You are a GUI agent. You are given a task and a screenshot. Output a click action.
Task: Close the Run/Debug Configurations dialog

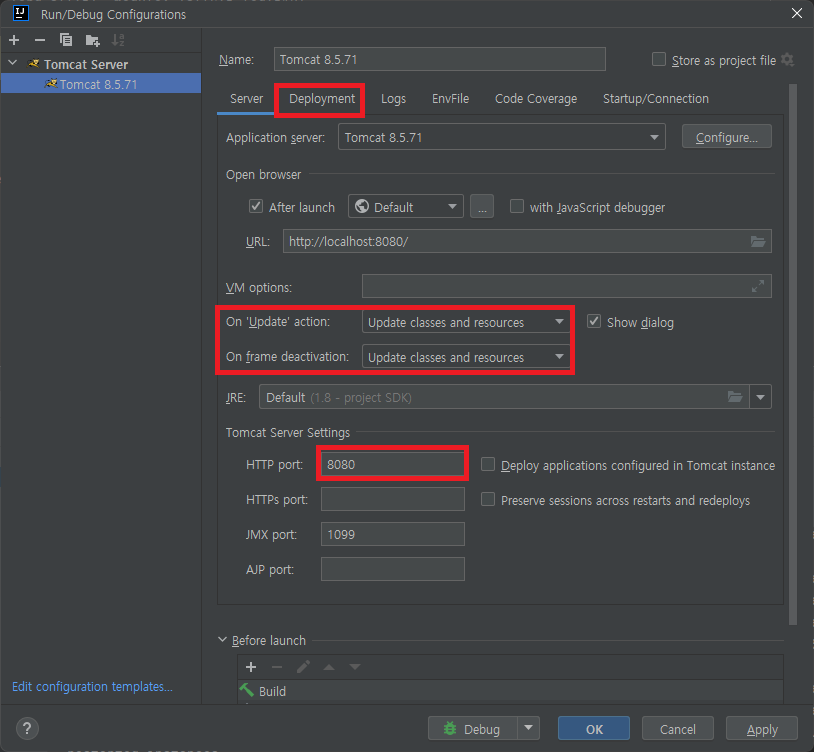797,13
